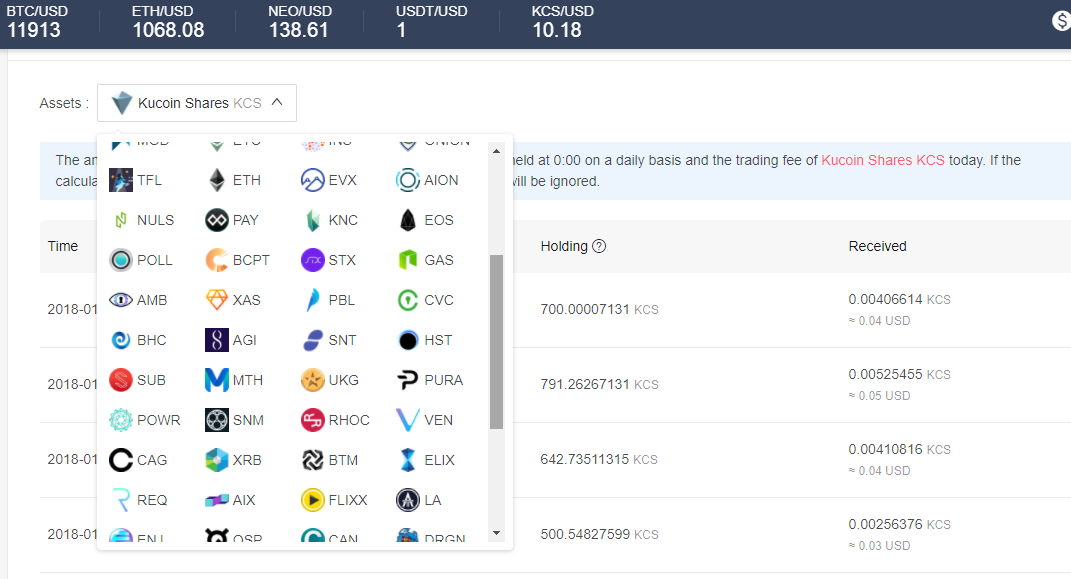This screenshot has height=579, width=1071.
Task: Select VEN from the asset list
Action: [424, 420]
